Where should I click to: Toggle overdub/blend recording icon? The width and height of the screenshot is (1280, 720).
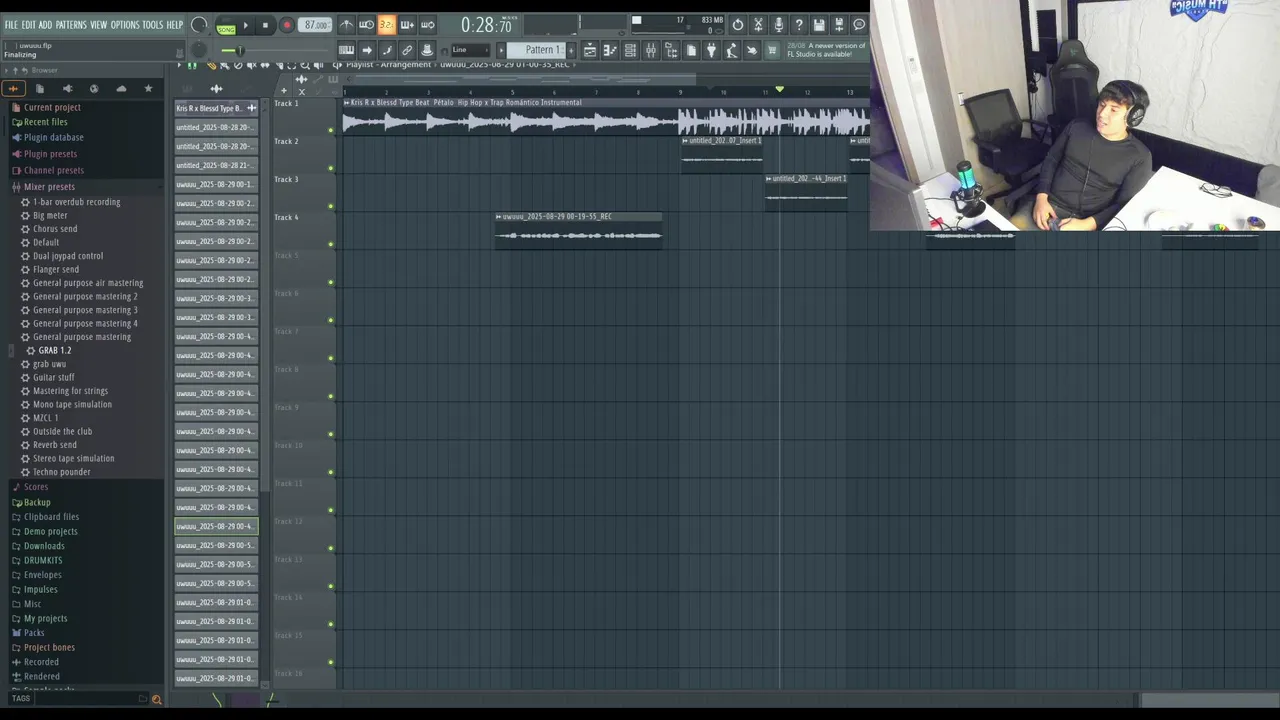click(x=407, y=25)
